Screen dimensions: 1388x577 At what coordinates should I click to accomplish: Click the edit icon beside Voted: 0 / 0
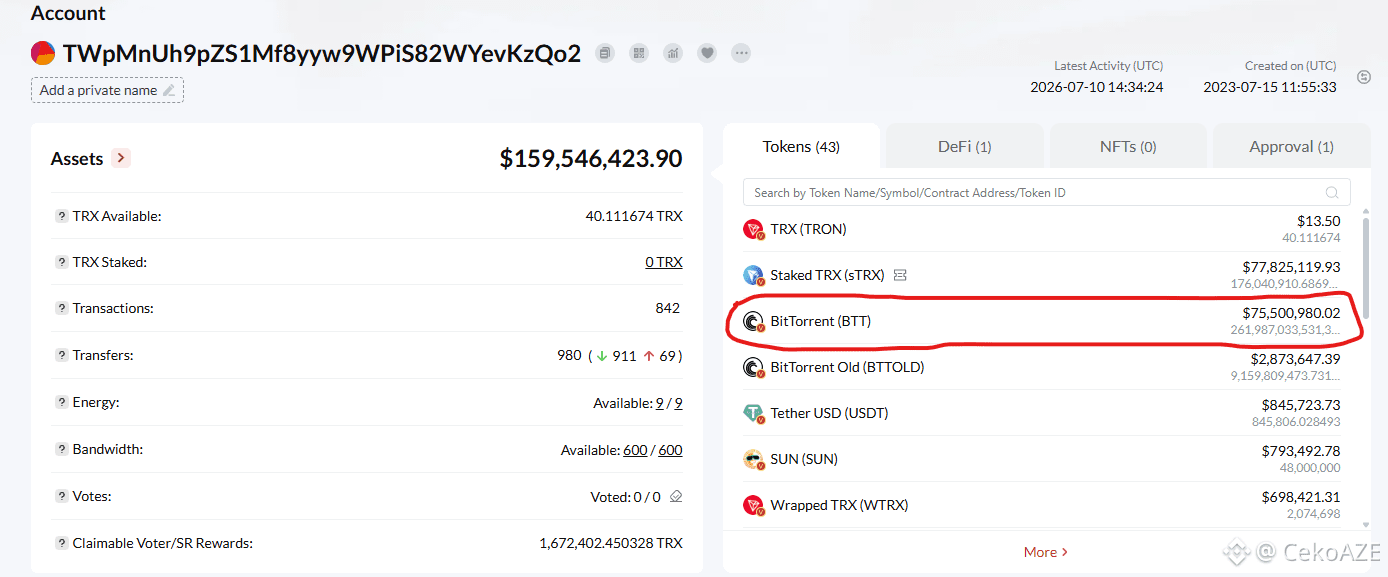(x=676, y=496)
